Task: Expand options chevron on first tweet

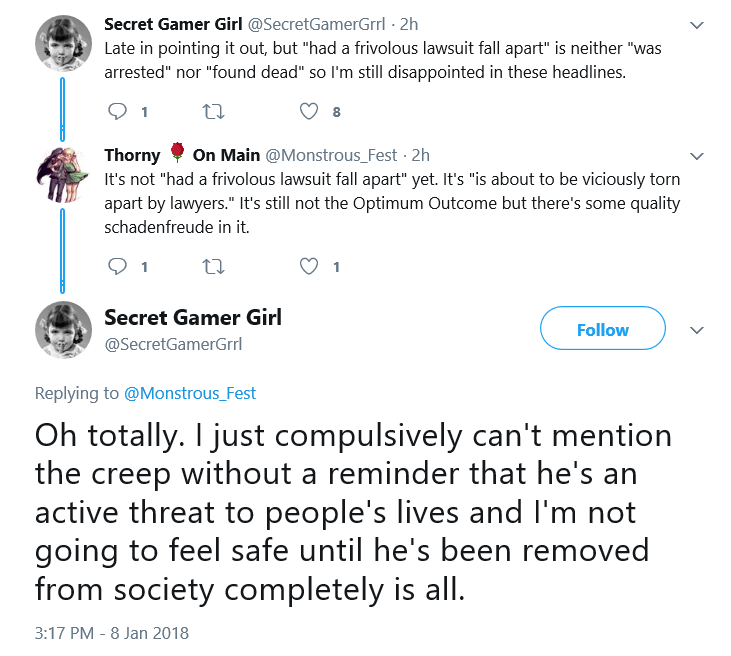Action: tap(697, 25)
